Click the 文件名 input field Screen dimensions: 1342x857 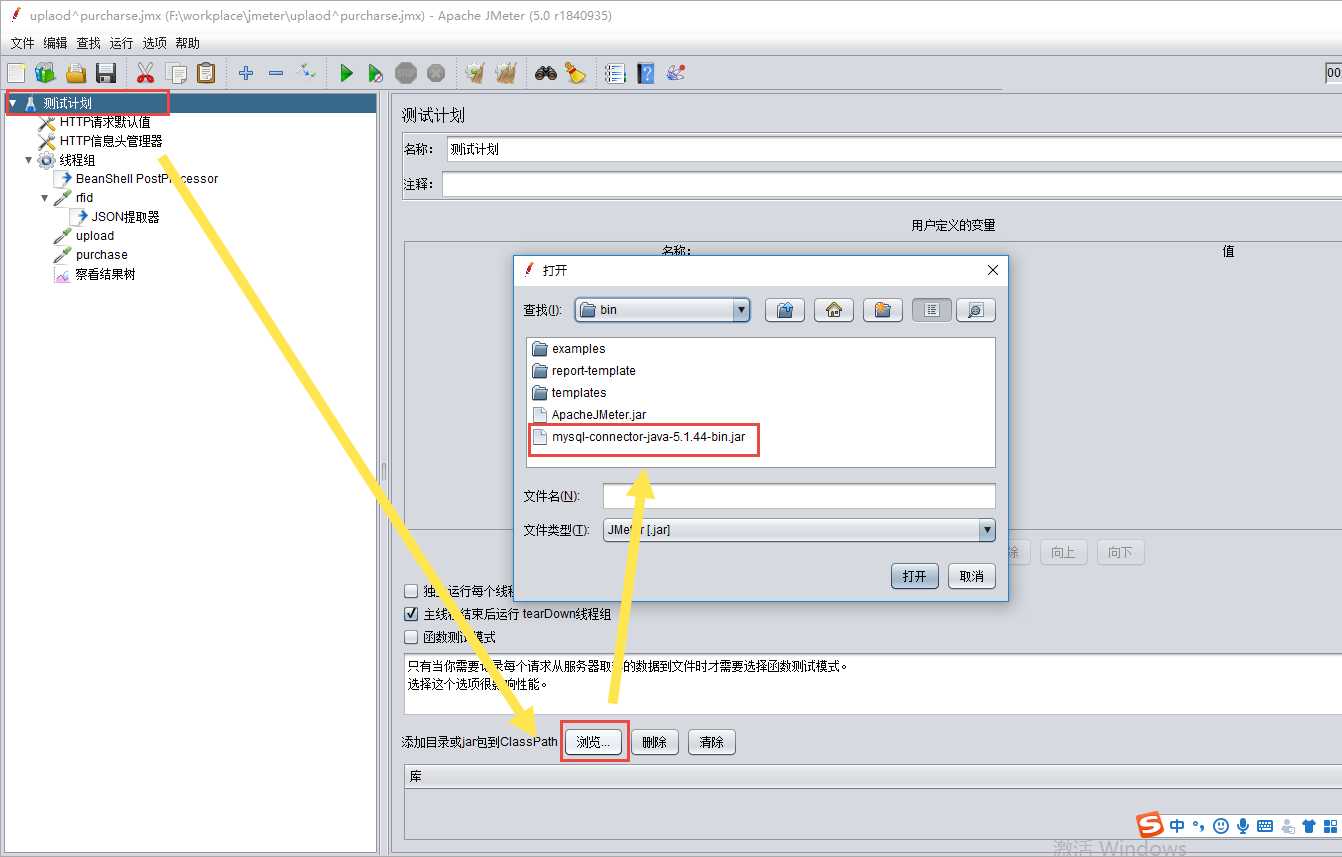[799, 496]
